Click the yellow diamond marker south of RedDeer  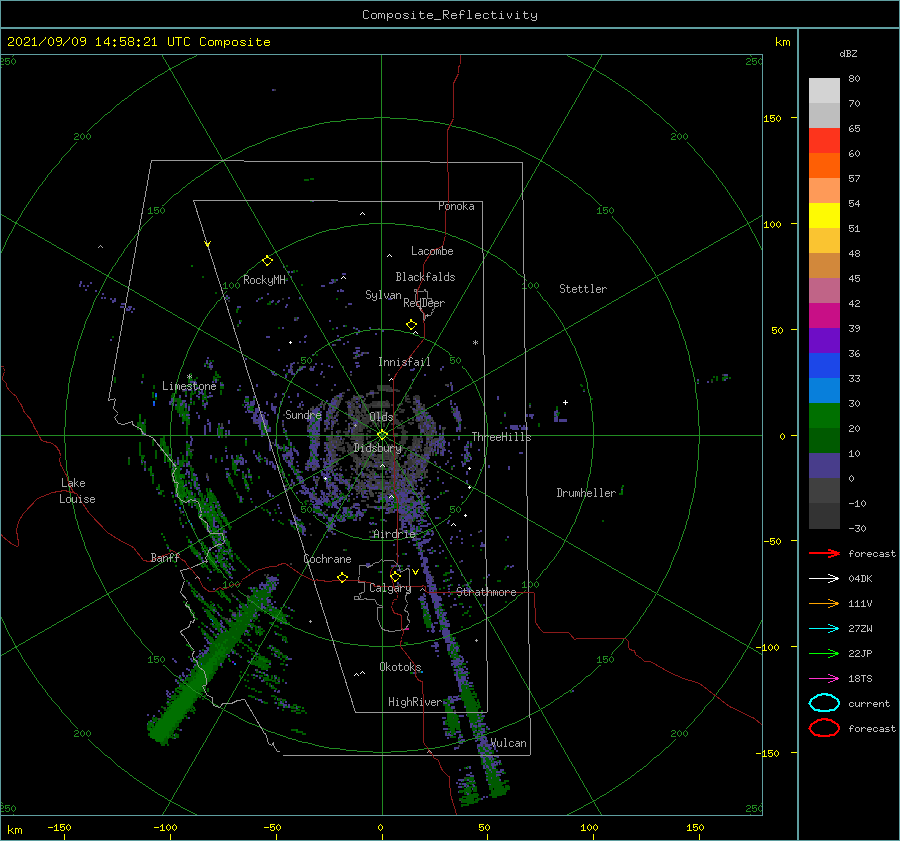411,325
